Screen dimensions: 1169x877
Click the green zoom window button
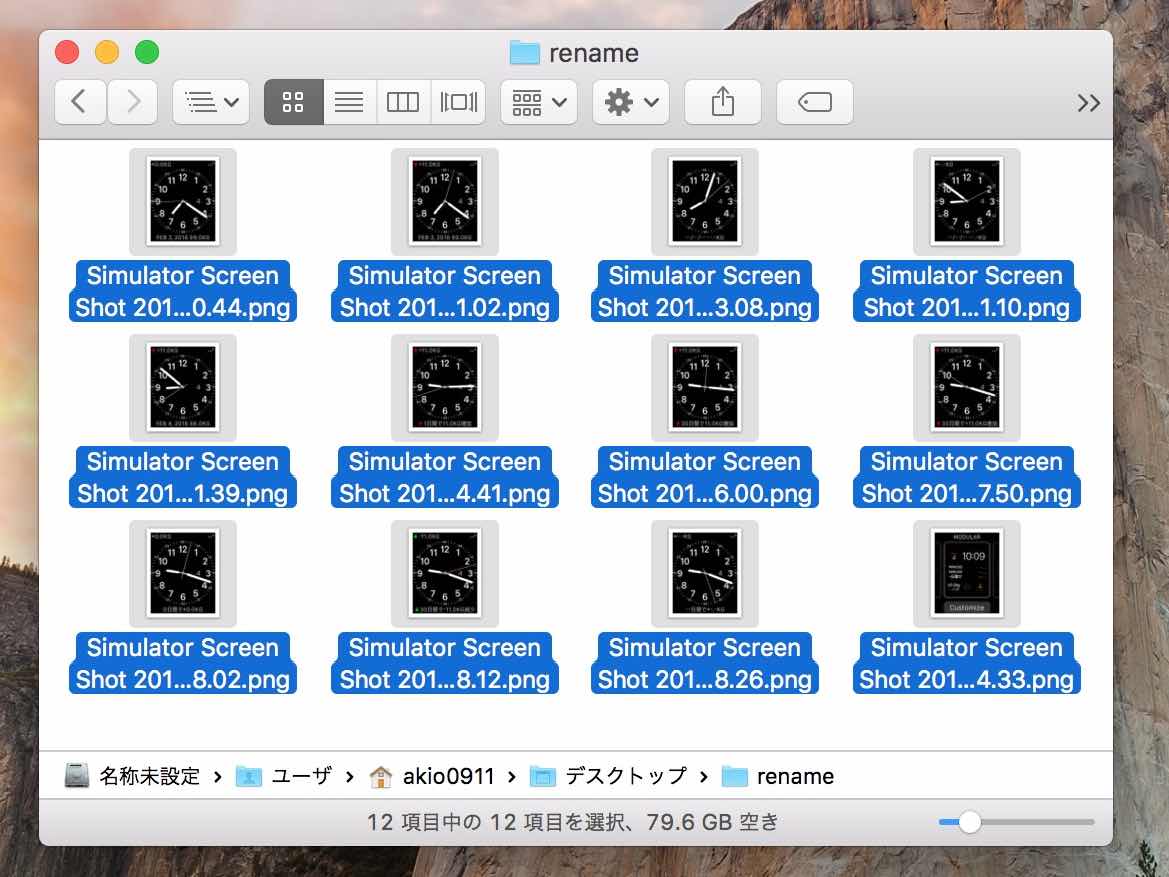click(x=147, y=52)
